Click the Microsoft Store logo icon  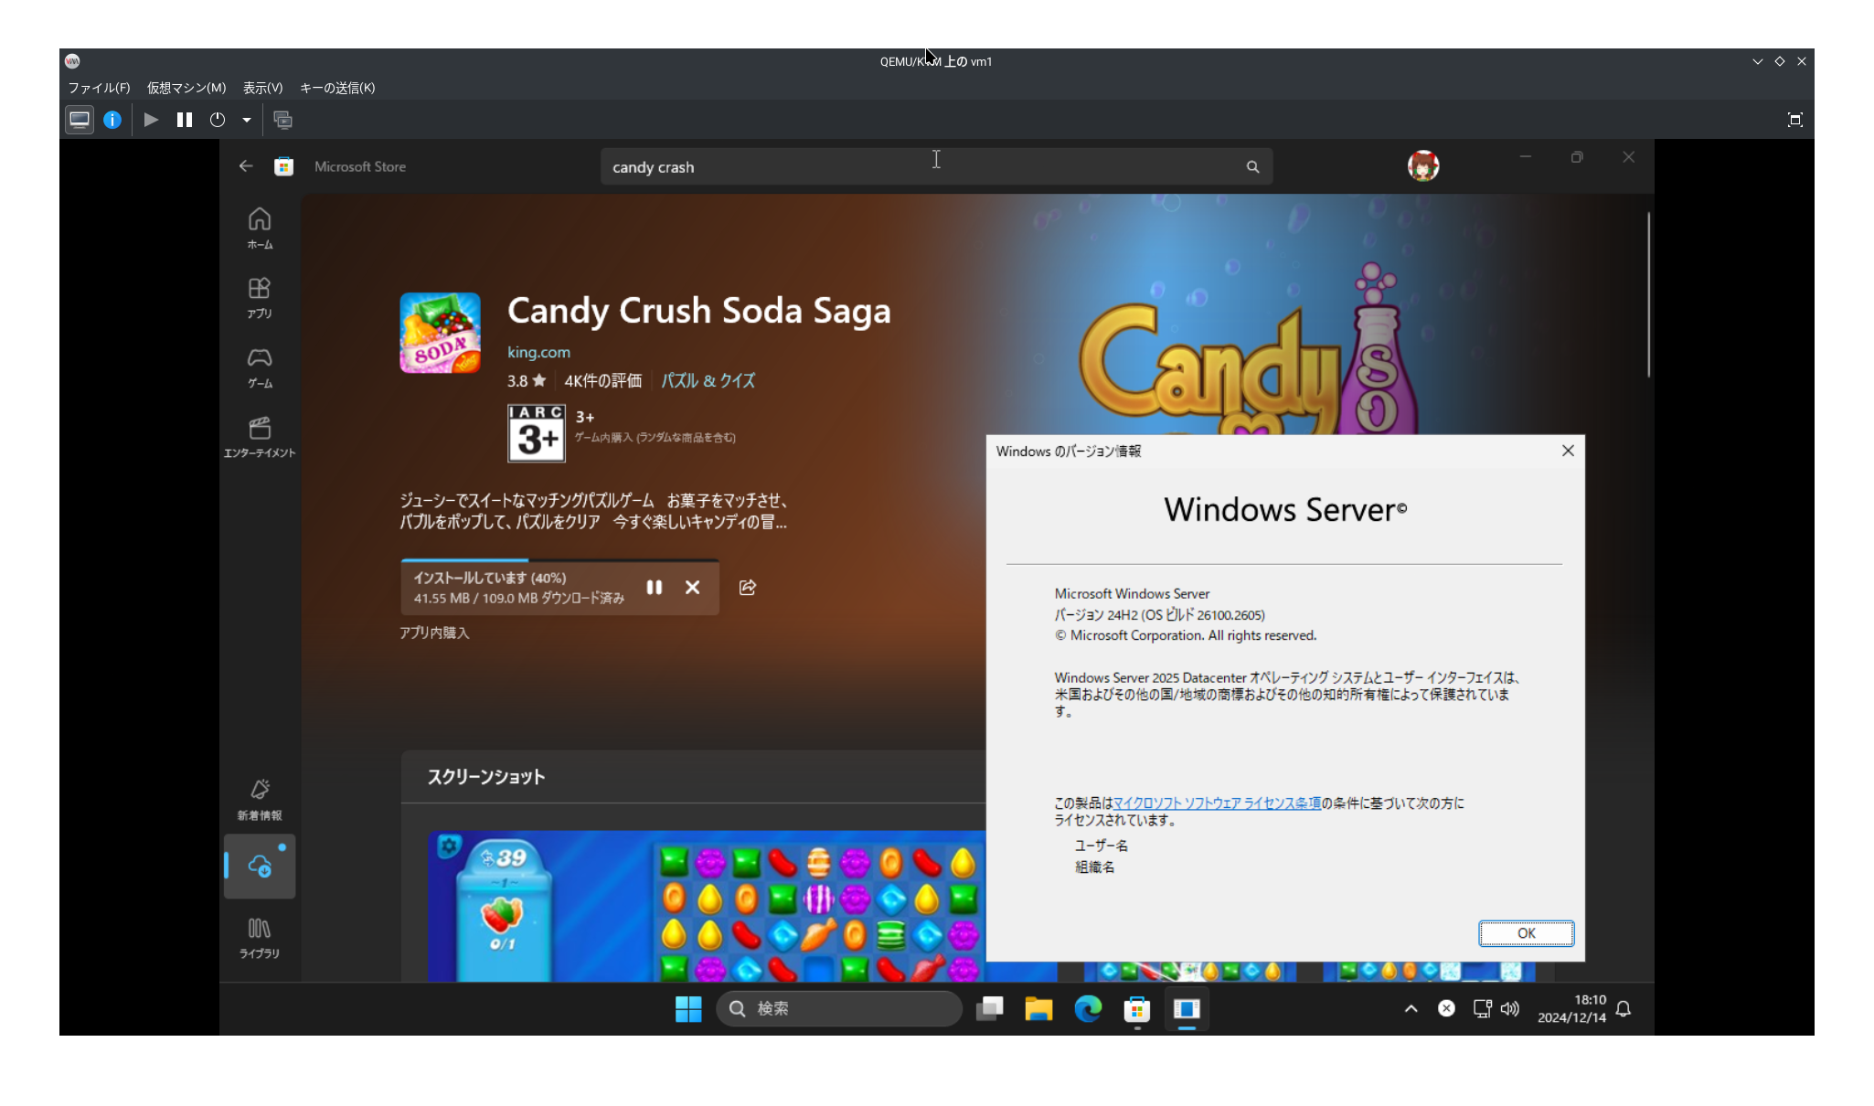[284, 166]
